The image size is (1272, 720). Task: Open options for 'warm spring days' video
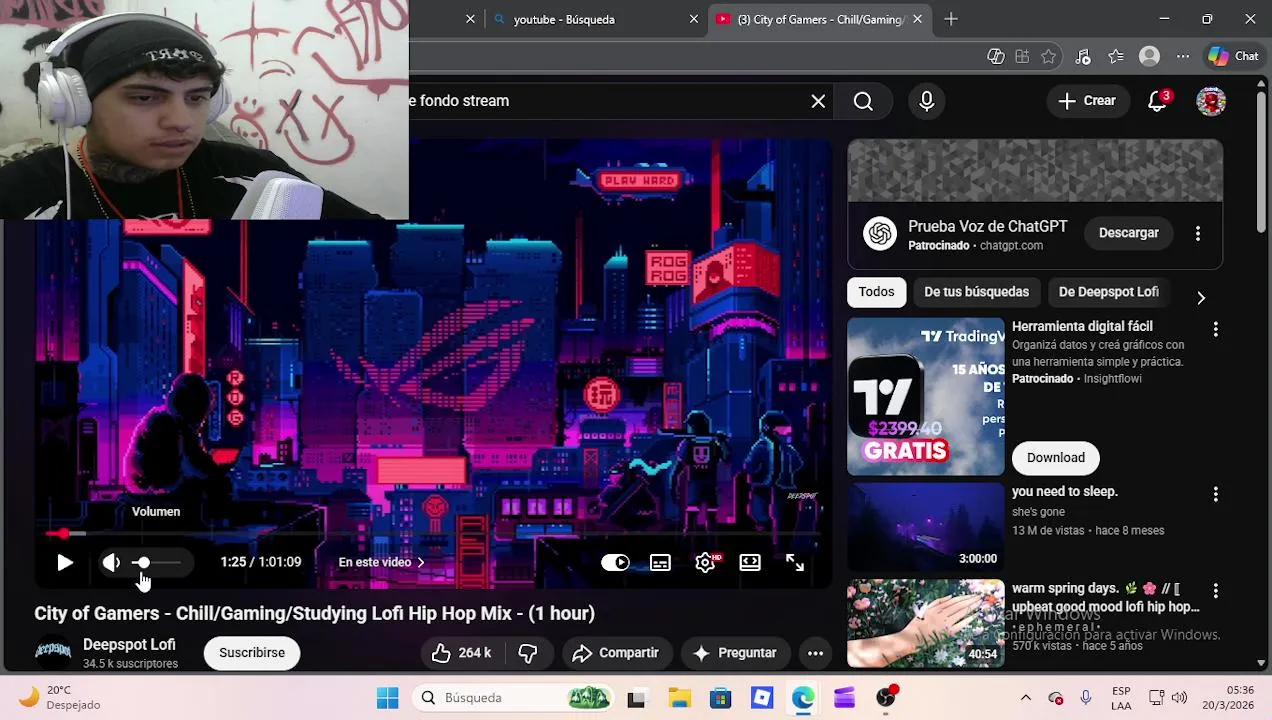(1216, 591)
